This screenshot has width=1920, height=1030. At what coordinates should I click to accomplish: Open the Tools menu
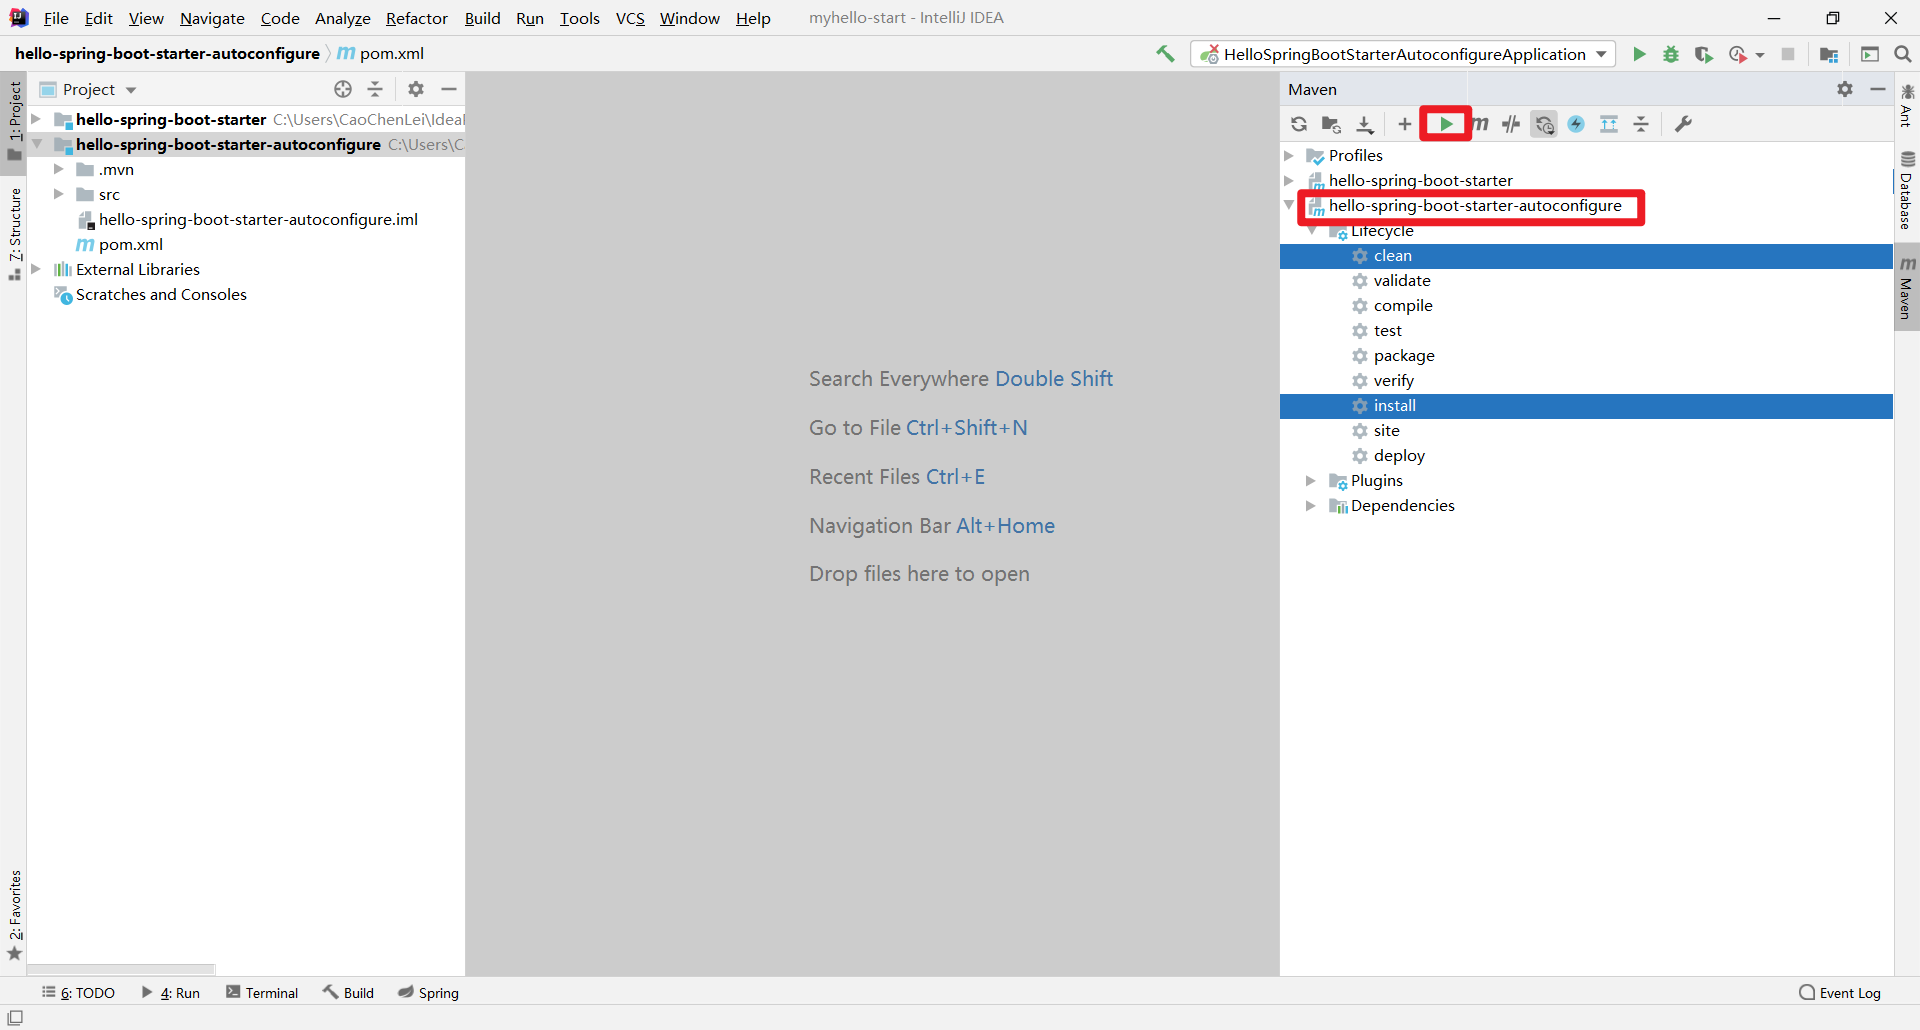[x=579, y=18]
